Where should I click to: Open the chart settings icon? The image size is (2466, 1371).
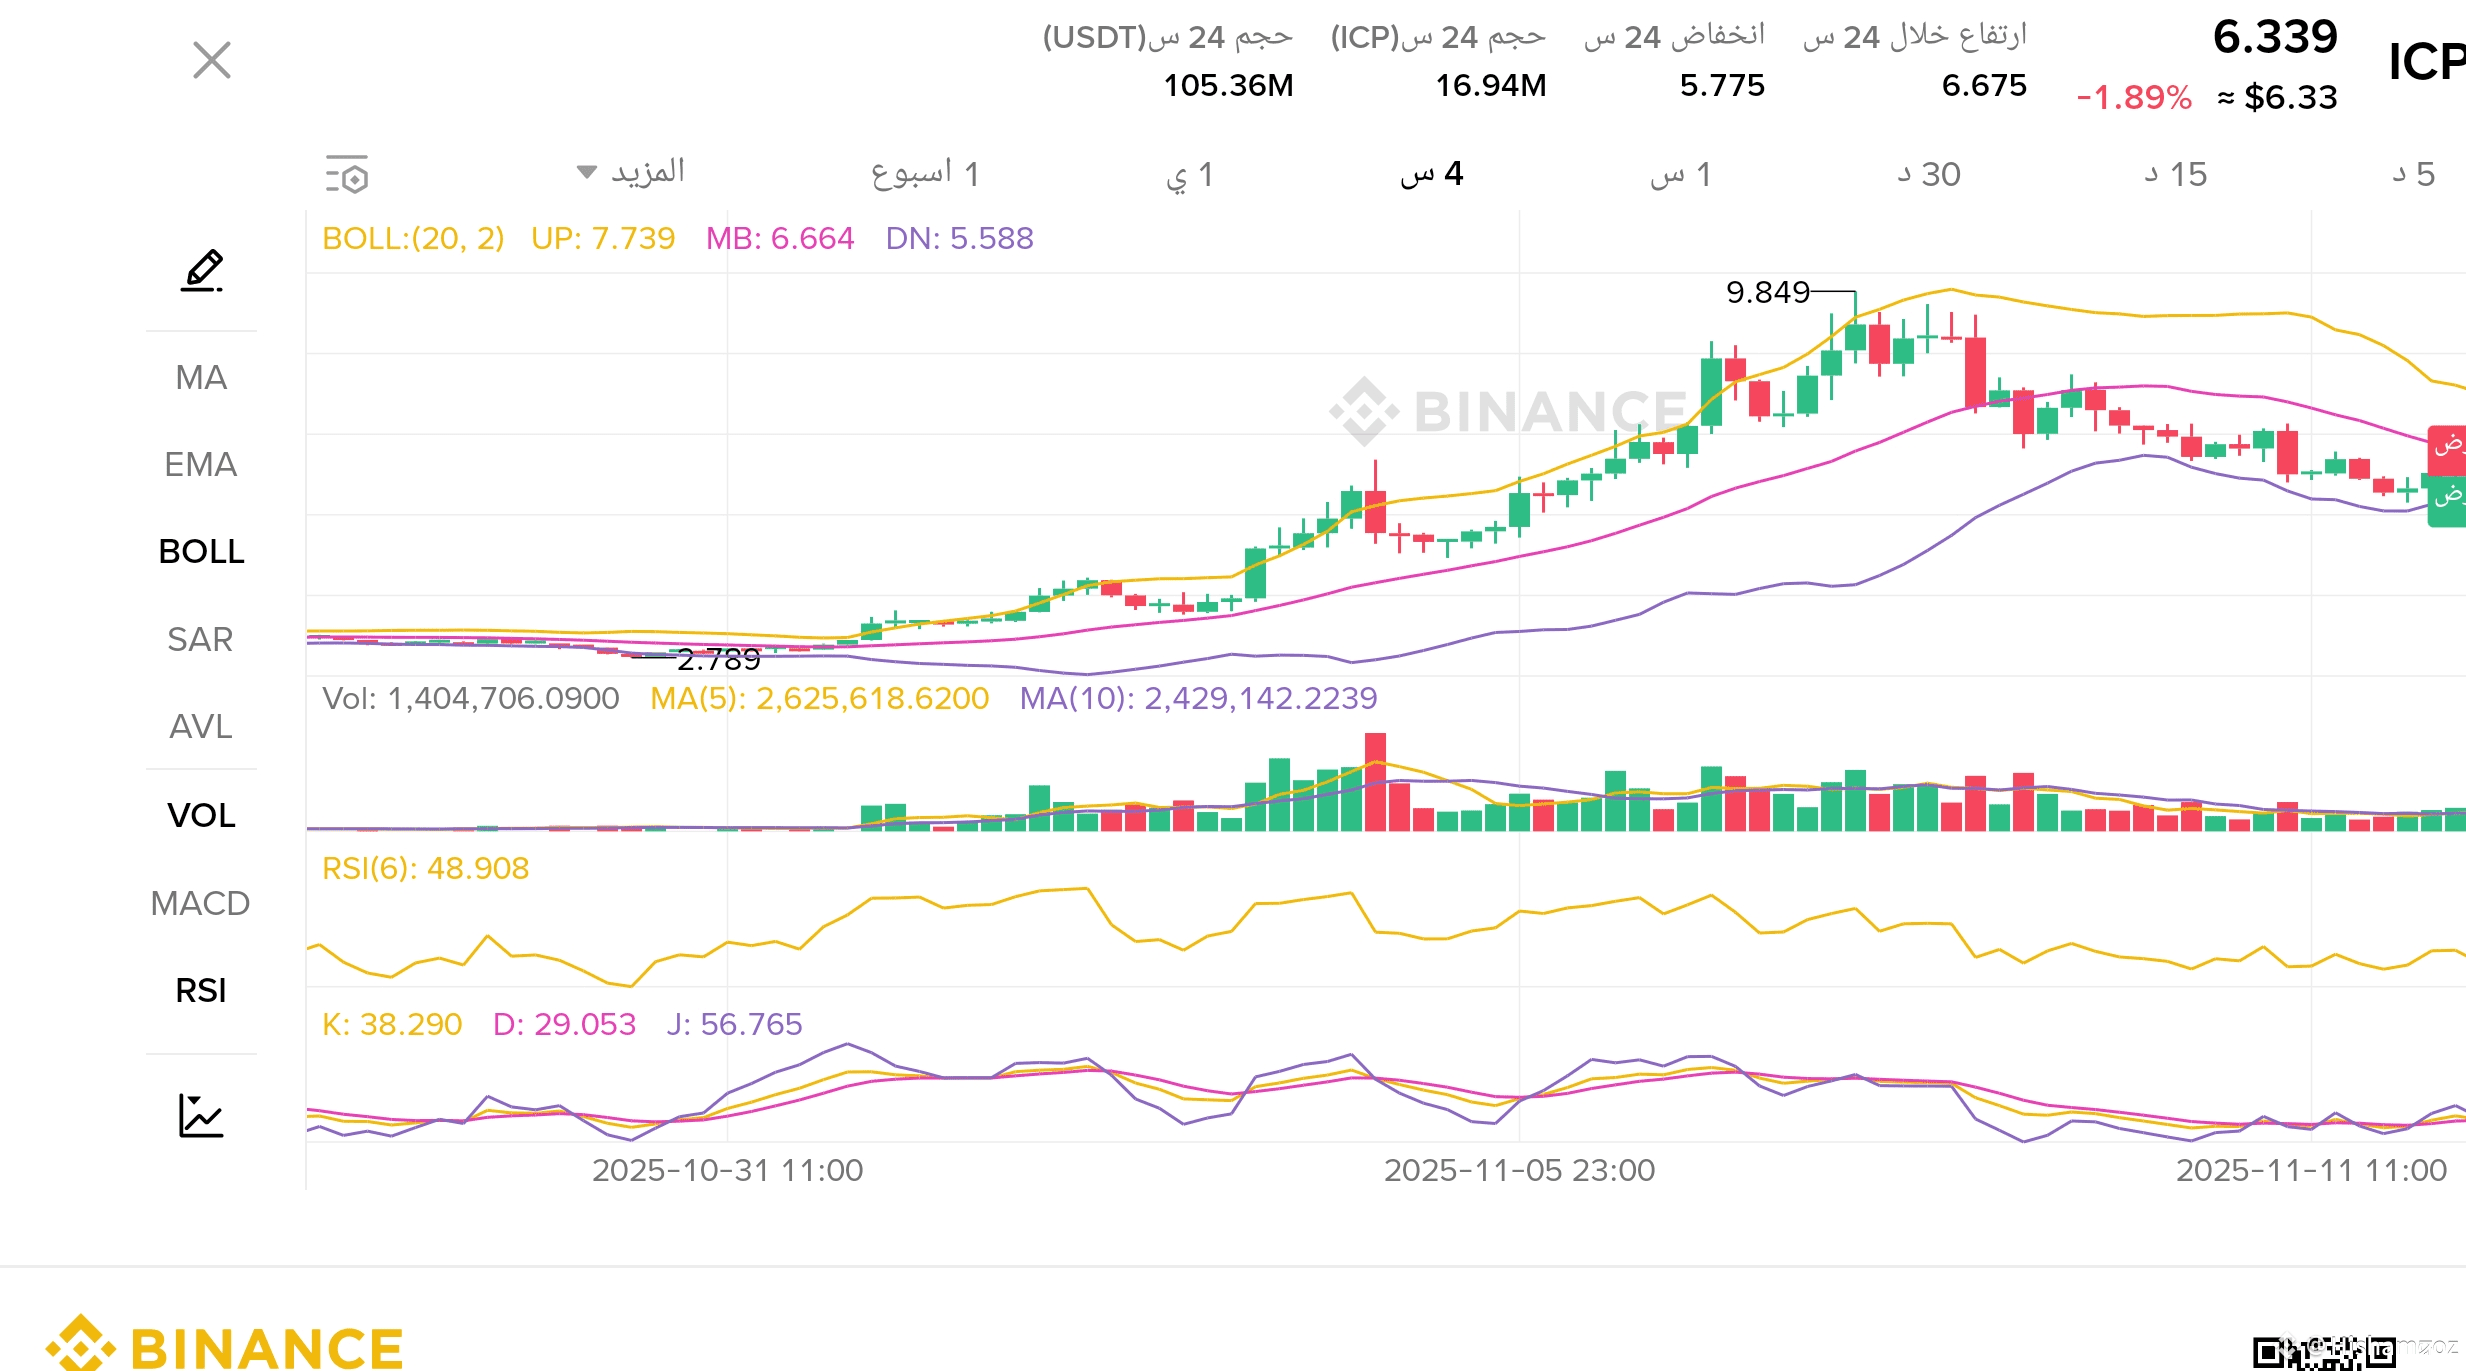(347, 175)
